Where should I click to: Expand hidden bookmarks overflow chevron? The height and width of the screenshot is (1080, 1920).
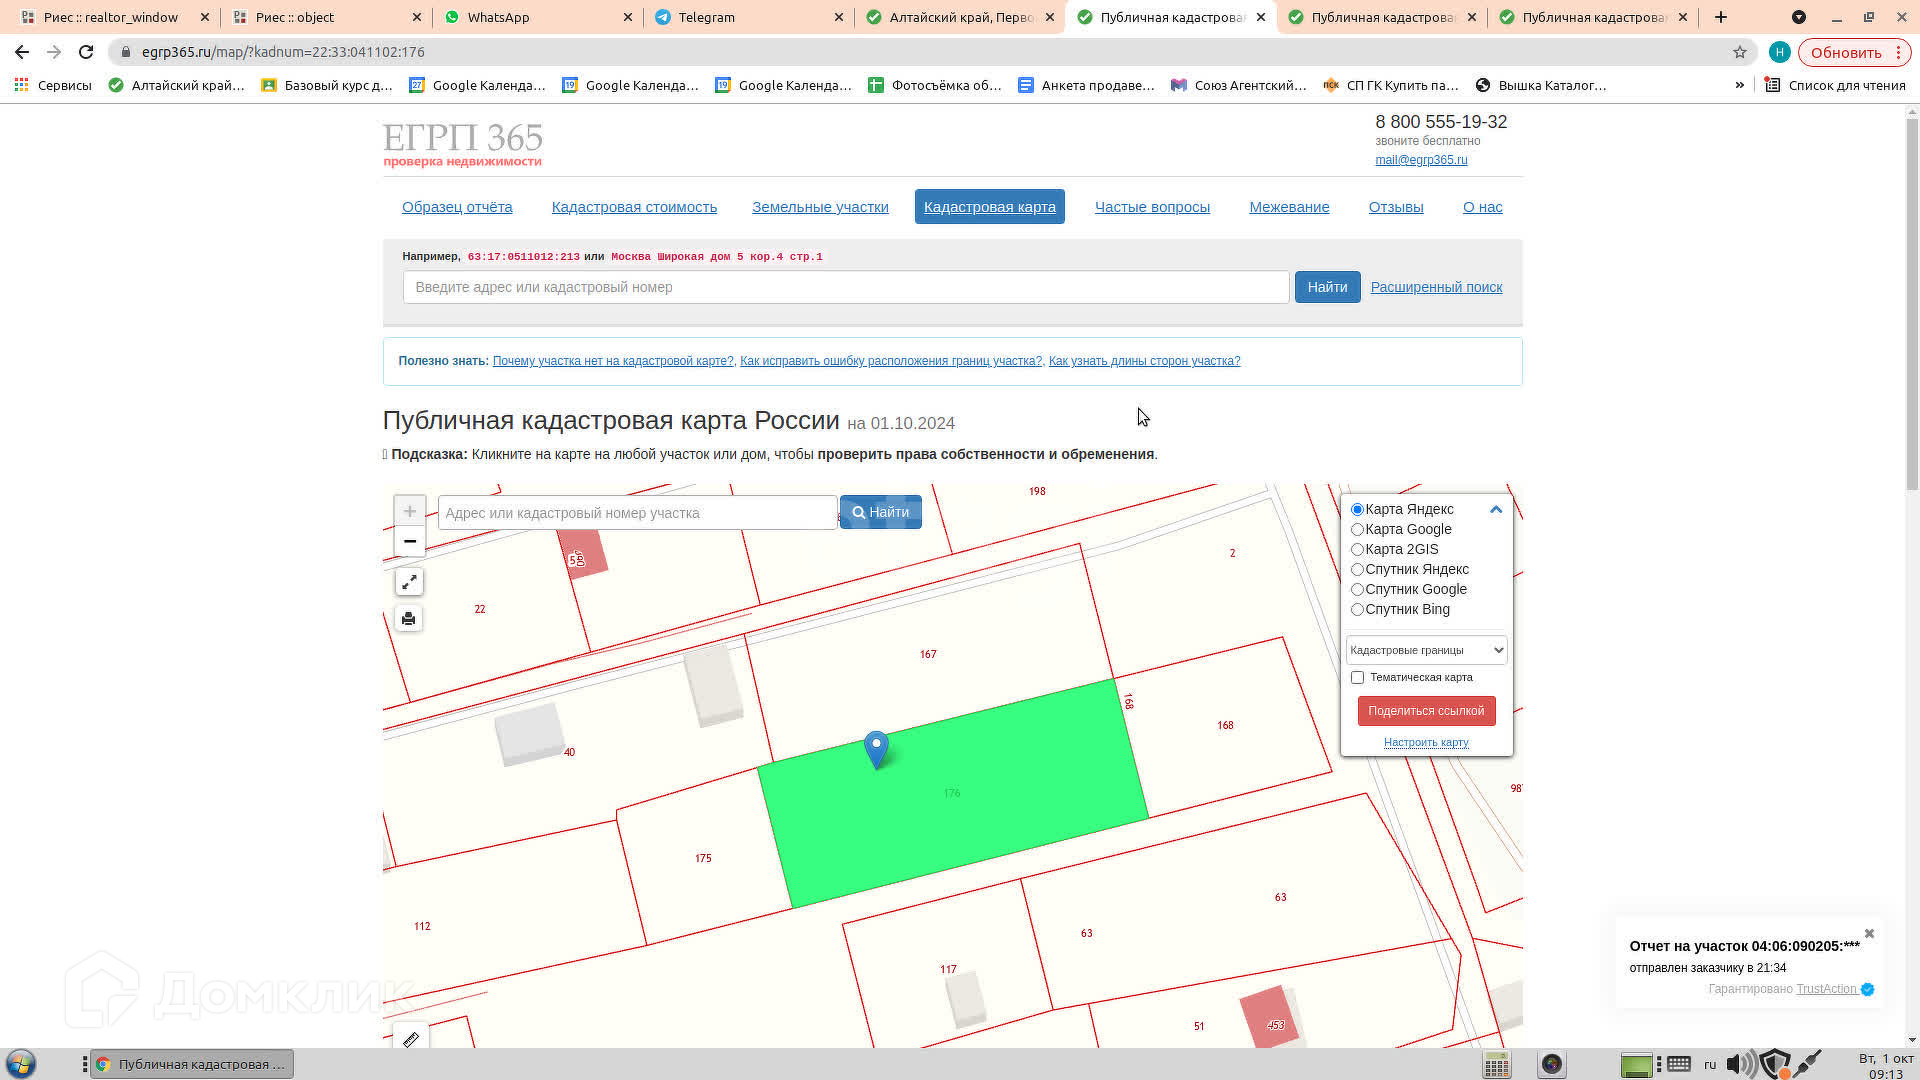coord(1739,85)
